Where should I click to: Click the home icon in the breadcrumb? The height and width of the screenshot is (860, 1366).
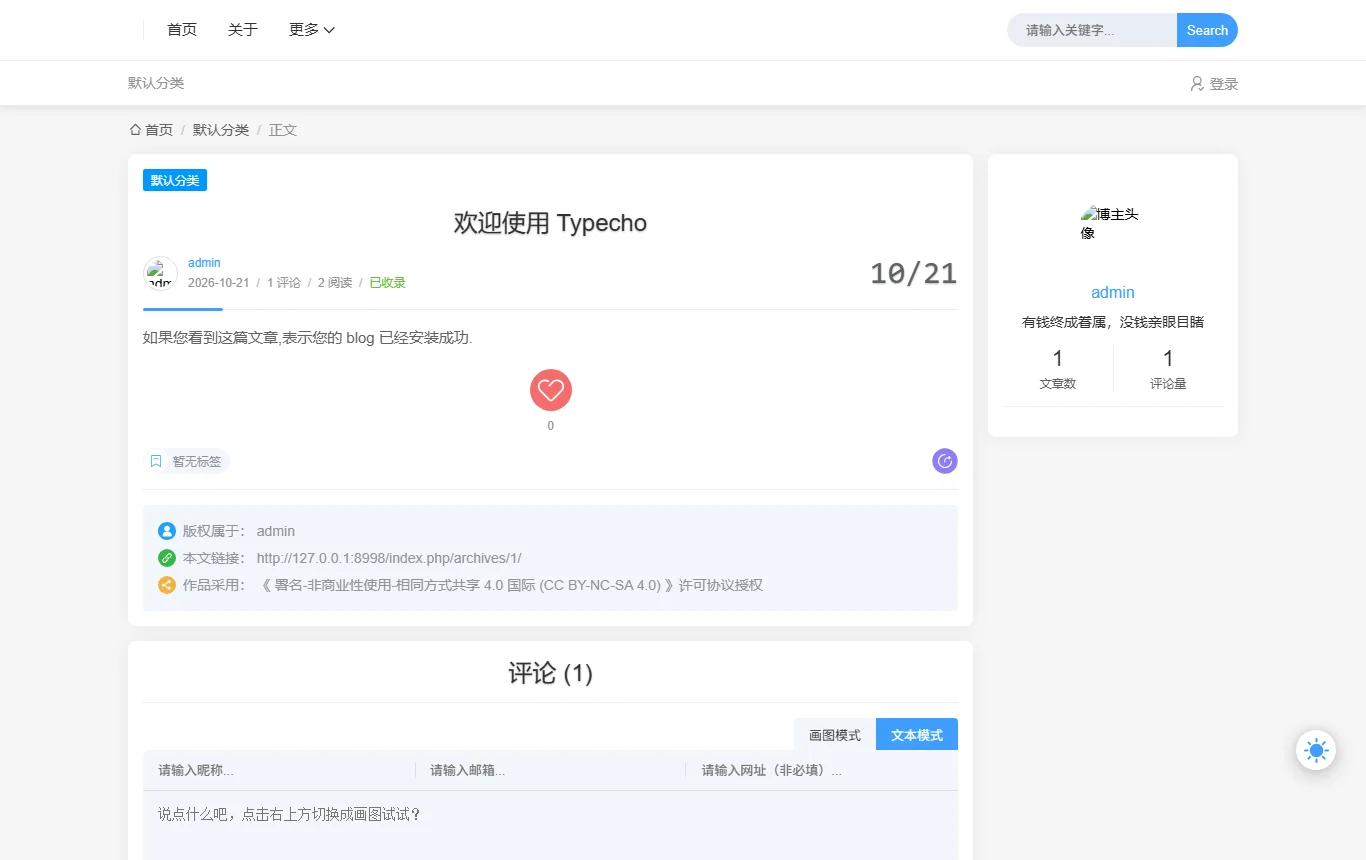pos(135,130)
